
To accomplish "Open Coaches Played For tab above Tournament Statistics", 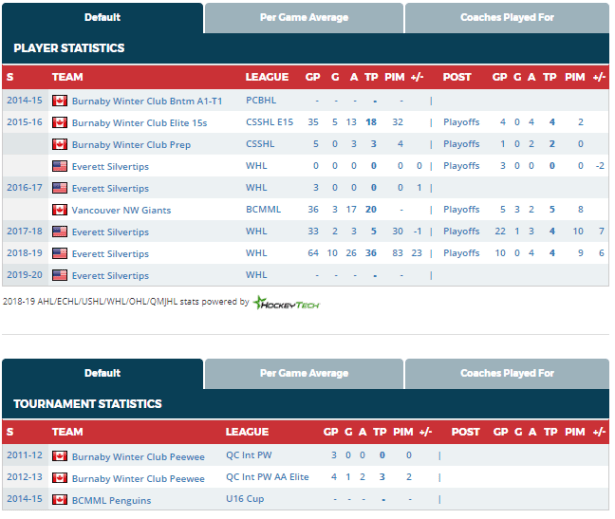I will [x=506, y=373].
